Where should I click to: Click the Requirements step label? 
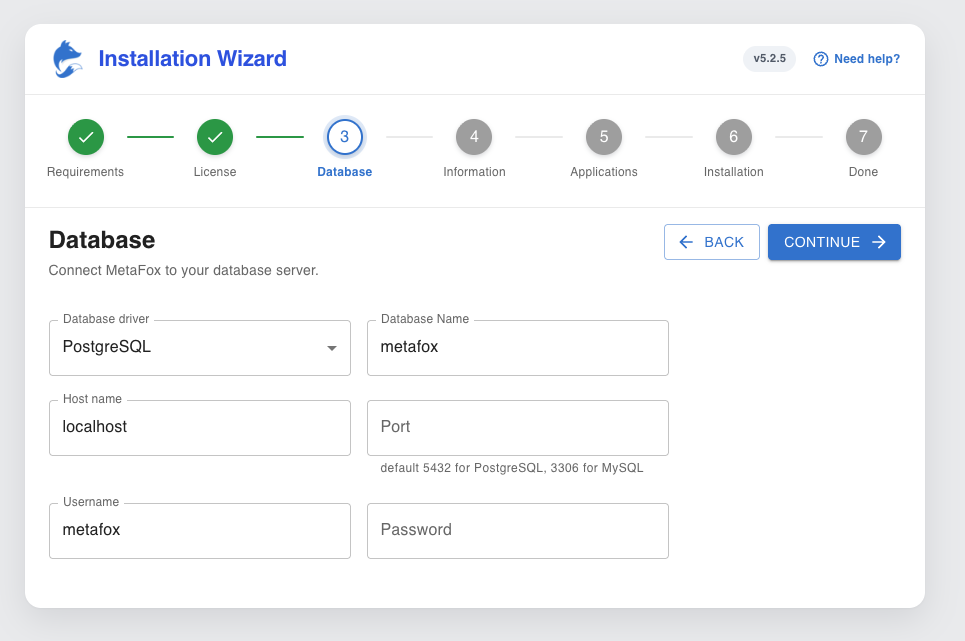point(86,172)
